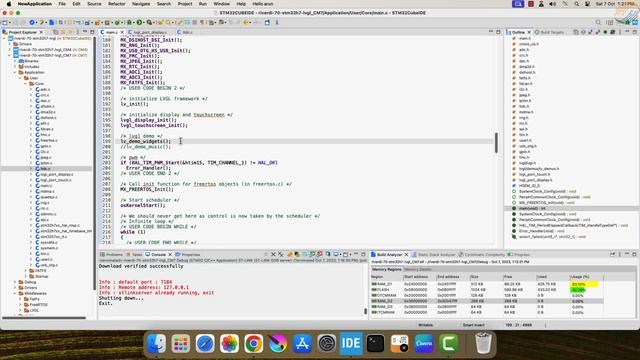
Task: Select main(void) : int in Outline
Action: [x=532, y=209]
